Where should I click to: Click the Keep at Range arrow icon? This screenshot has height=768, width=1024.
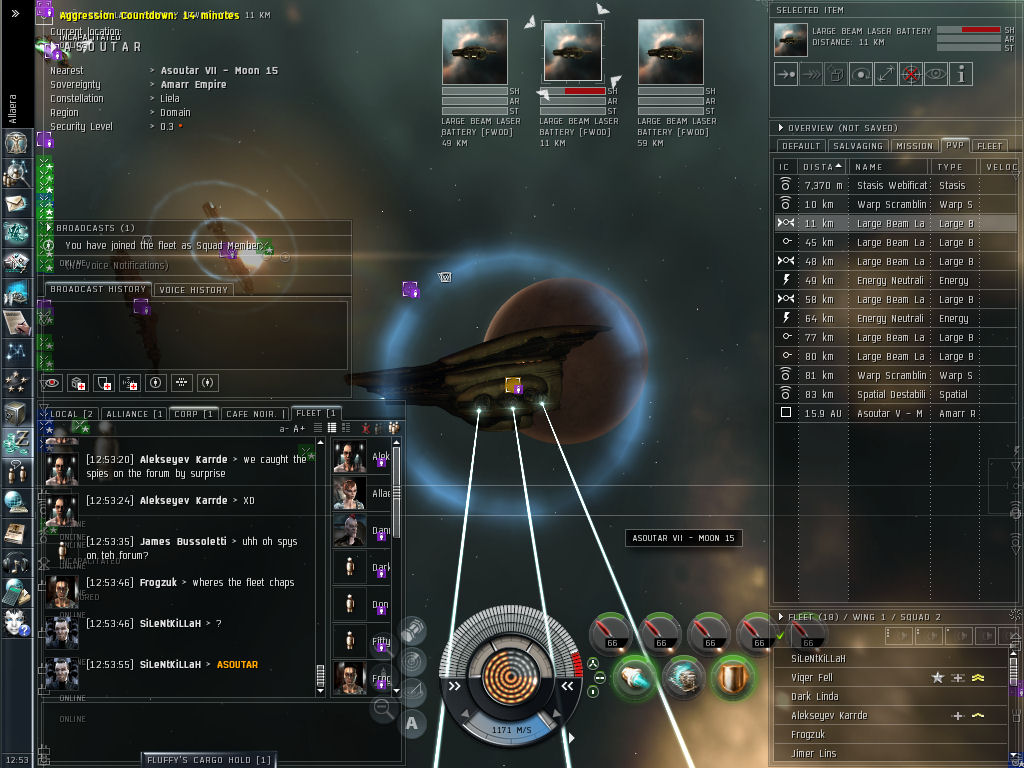[886, 74]
